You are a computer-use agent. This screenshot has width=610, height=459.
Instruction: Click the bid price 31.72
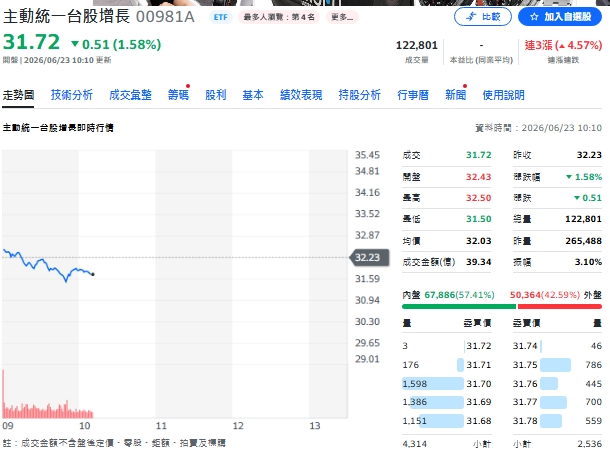[479, 346]
